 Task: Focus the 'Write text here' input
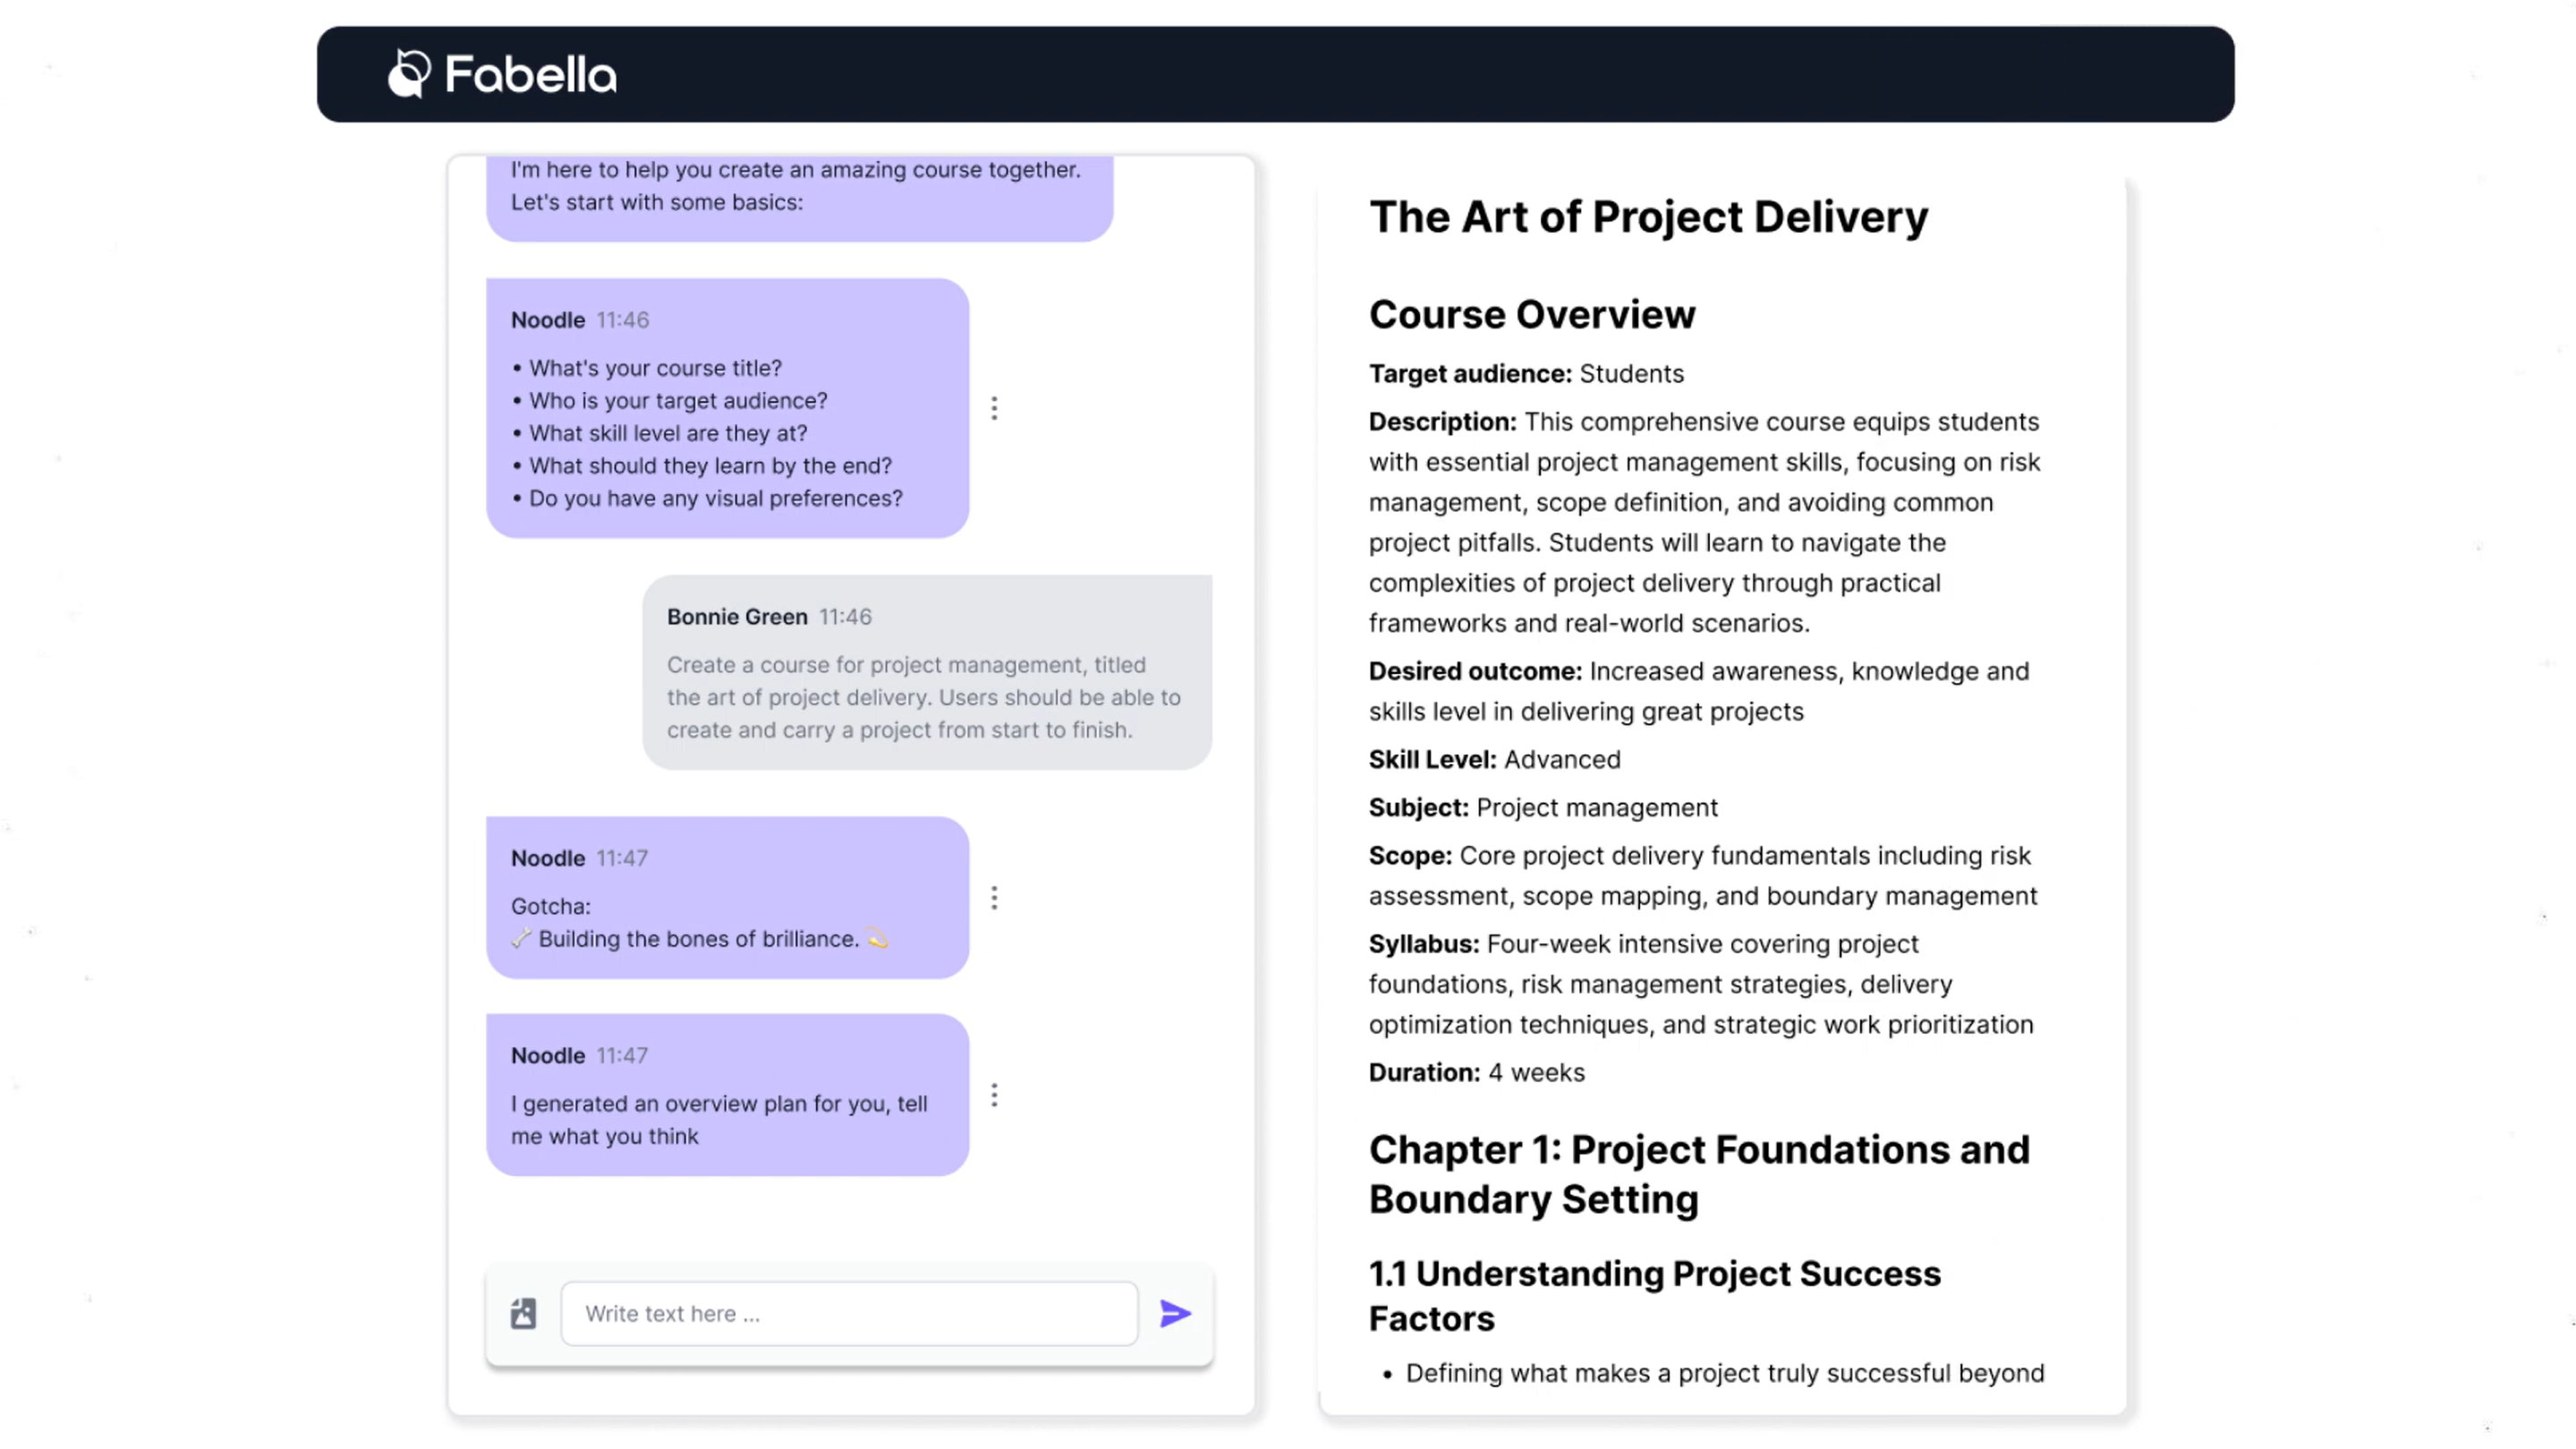pos(848,1313)
